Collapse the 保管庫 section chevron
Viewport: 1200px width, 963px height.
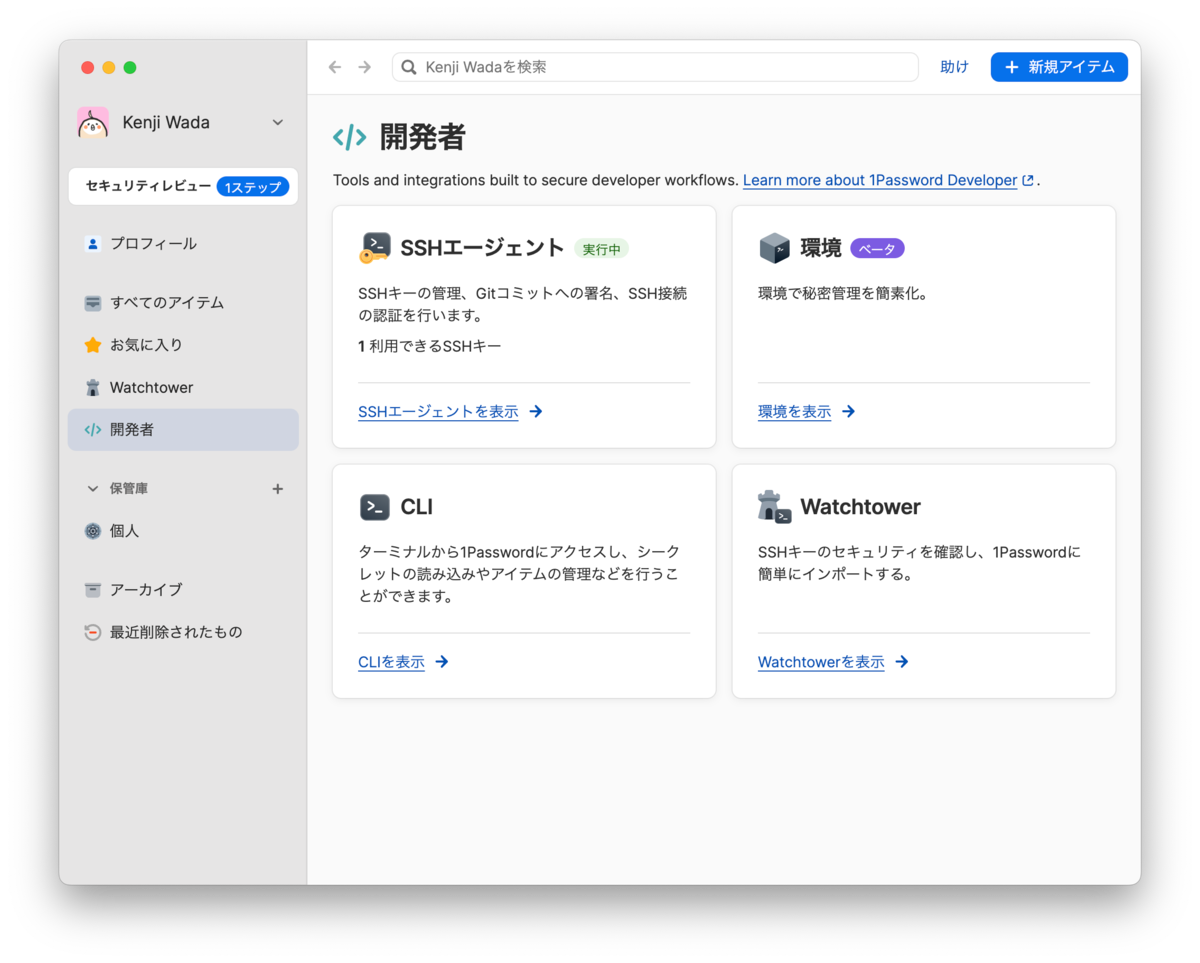(x=93, y=489)
